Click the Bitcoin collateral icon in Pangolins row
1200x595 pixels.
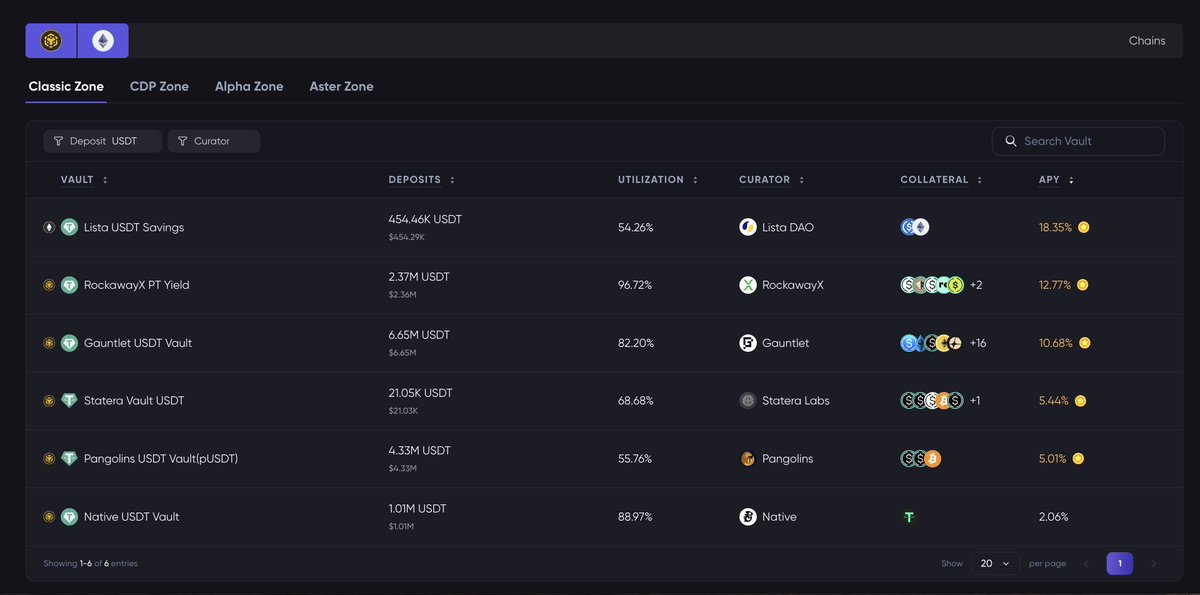[933, 459]
